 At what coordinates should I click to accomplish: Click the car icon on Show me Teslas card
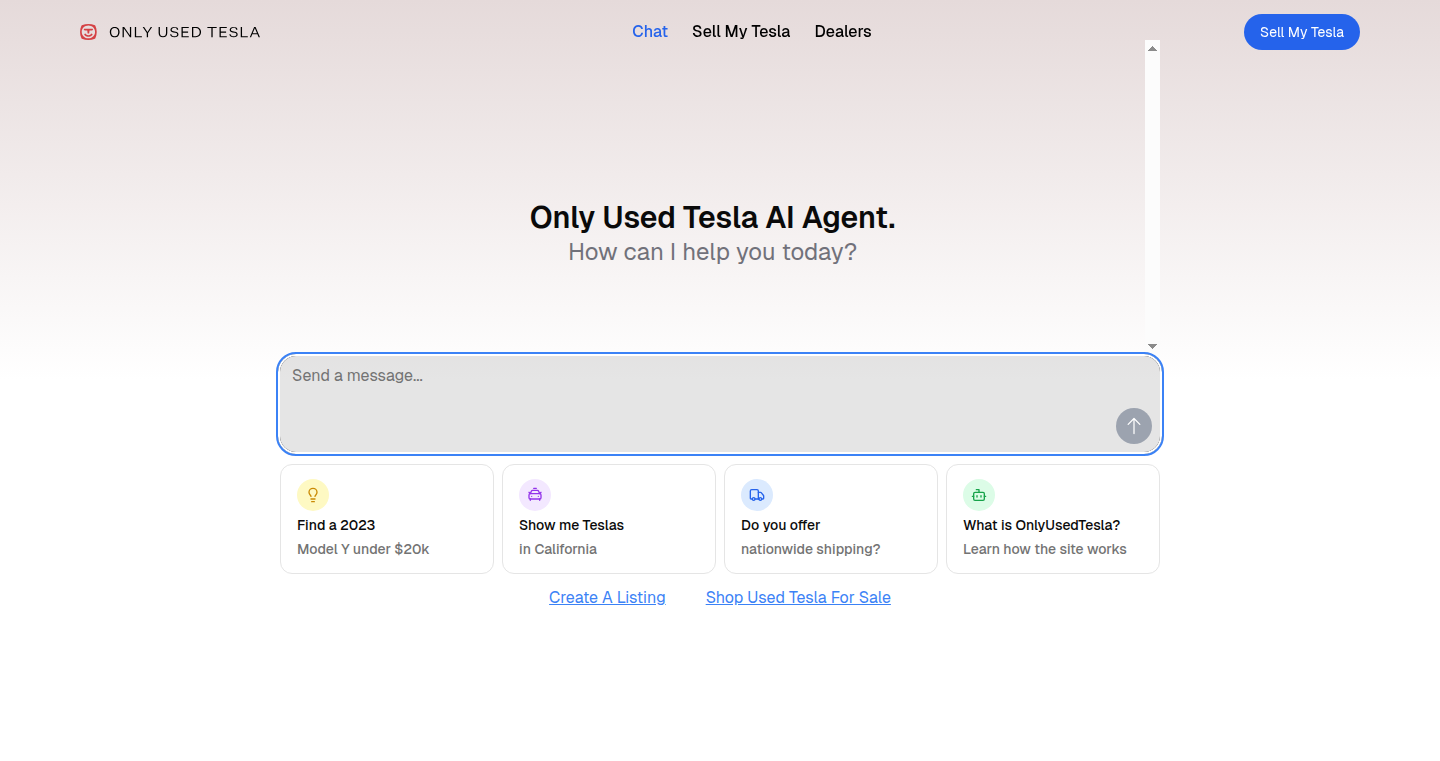[x=535, y=495]
